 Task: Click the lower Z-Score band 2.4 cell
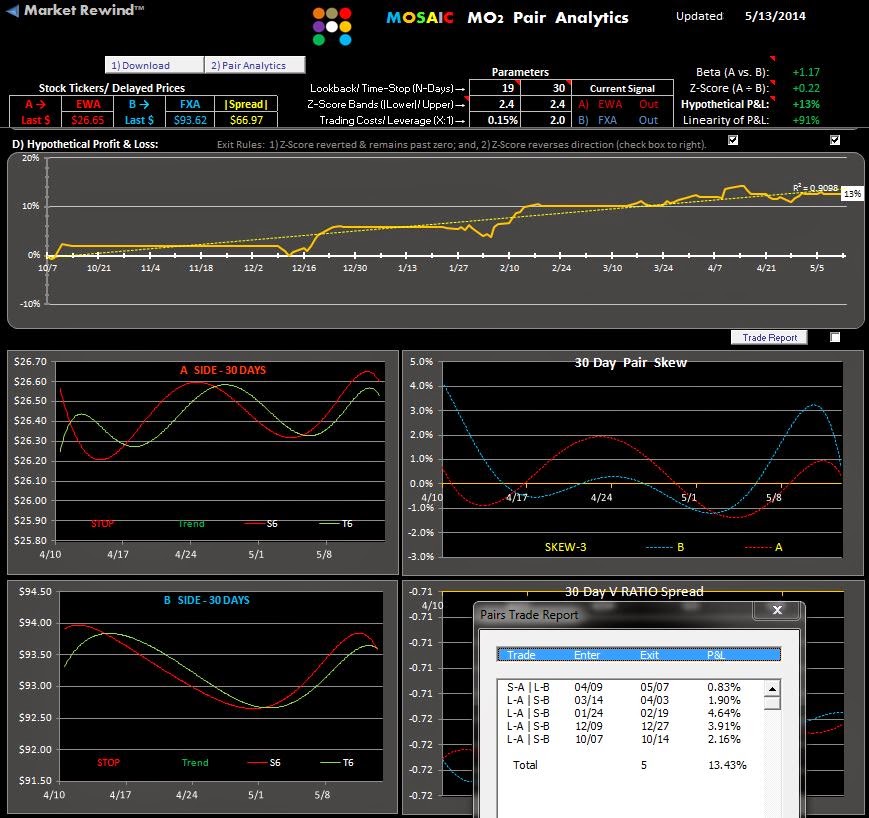coord(494,104)
